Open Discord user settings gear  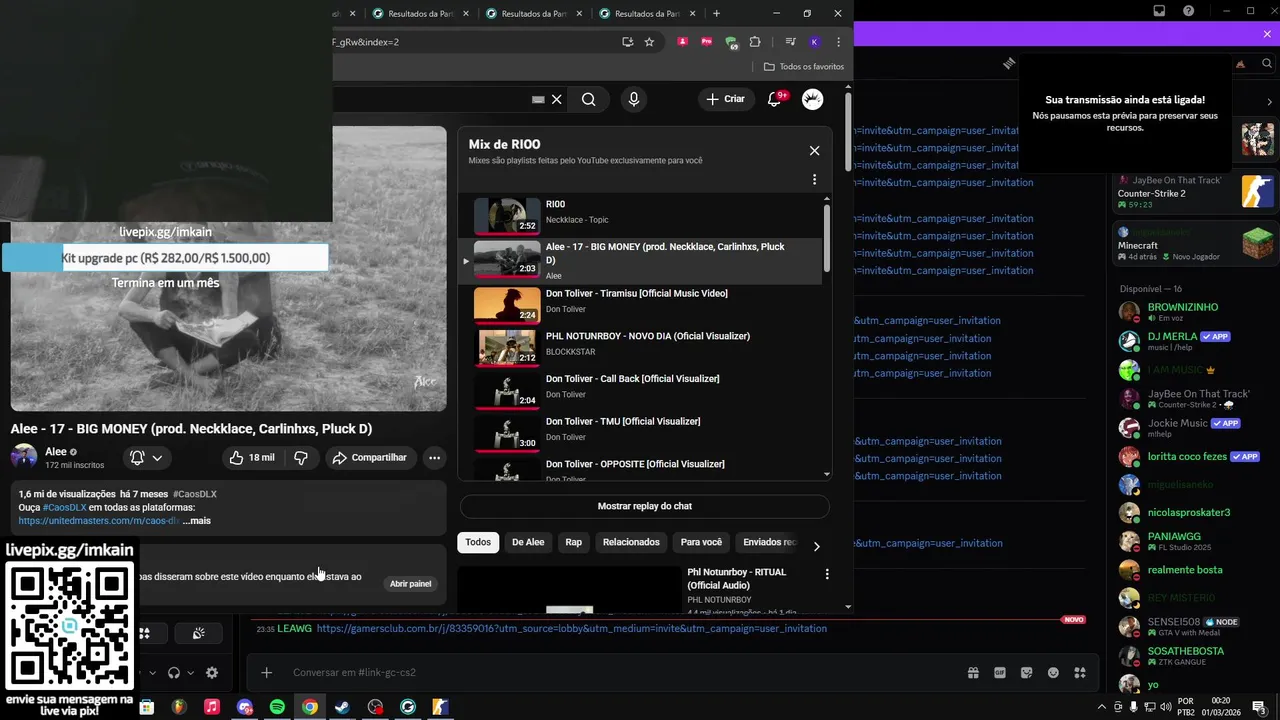212,673
